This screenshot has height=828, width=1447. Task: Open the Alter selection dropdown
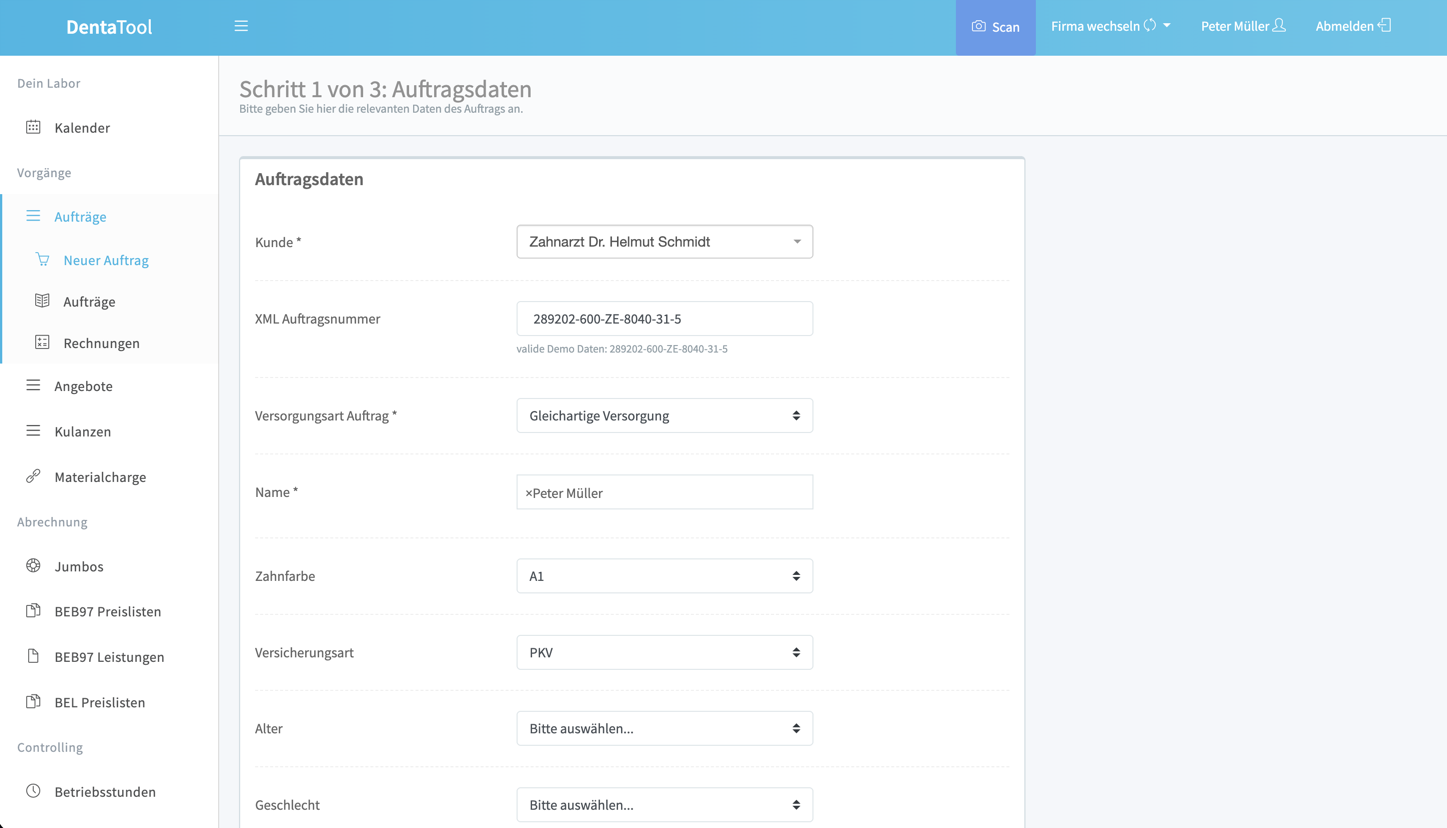click(x=664, y=729)
